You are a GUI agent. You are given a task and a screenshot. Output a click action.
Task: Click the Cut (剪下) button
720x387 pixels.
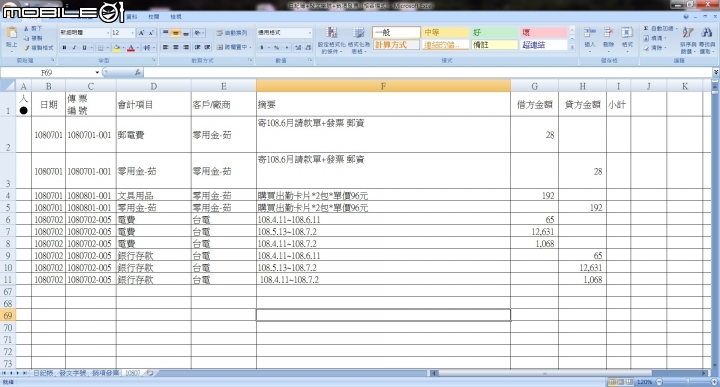[33, 29]
